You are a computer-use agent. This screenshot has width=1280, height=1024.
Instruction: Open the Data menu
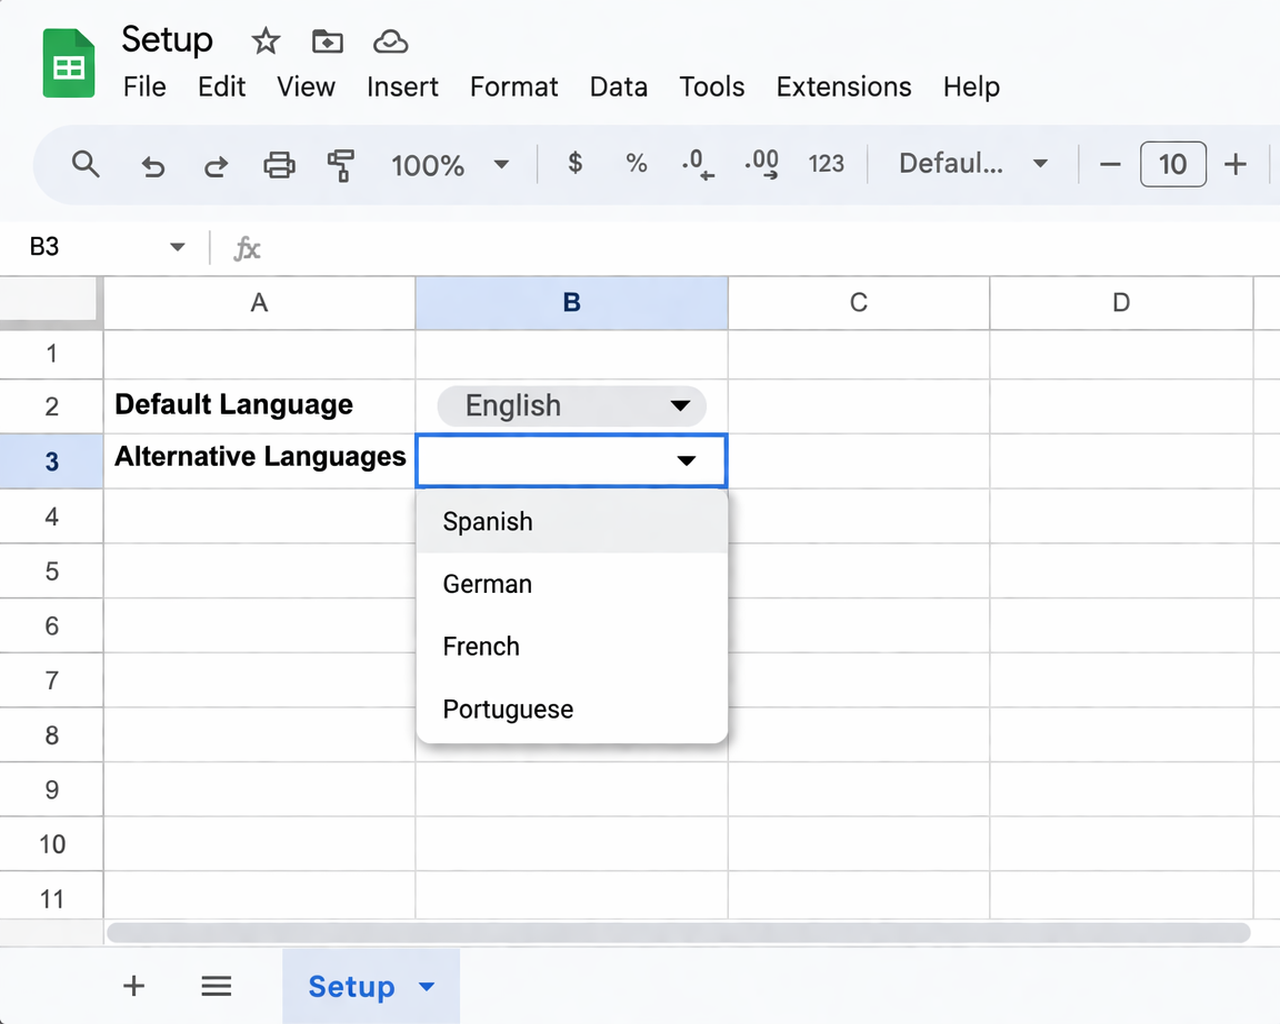click(618, 87)
